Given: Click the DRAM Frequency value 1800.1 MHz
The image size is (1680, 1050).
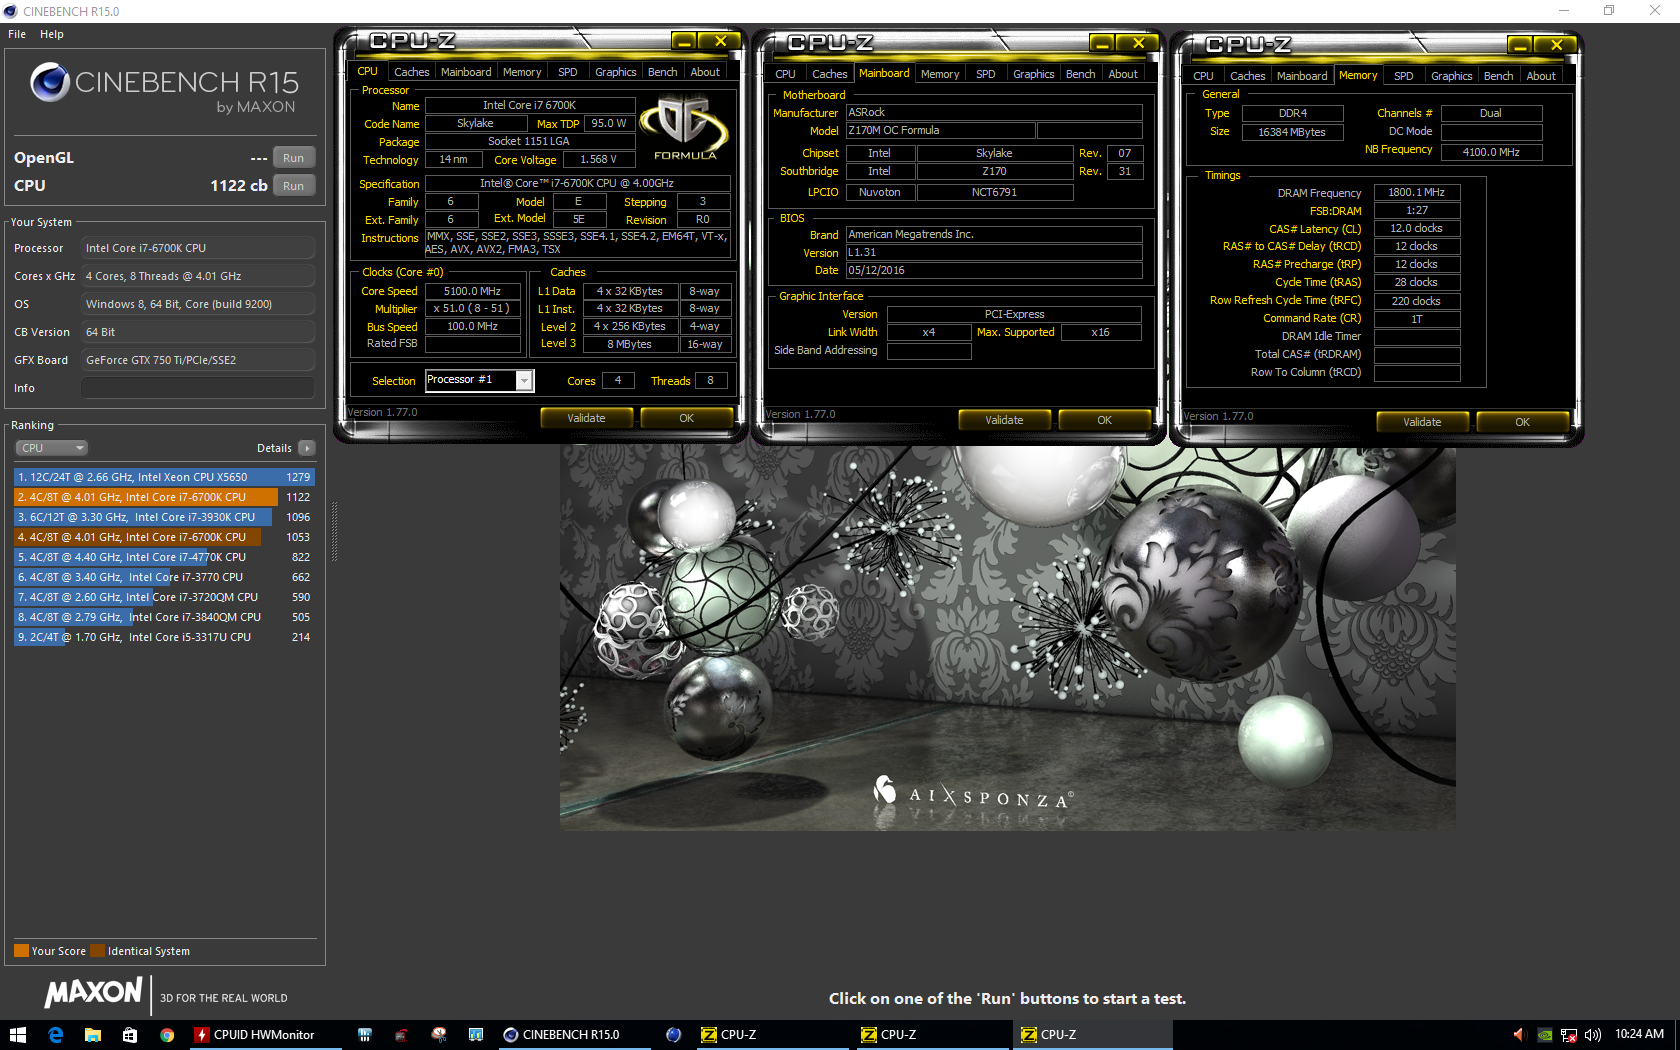Looking at the screenshot, I should point(1416,192).
